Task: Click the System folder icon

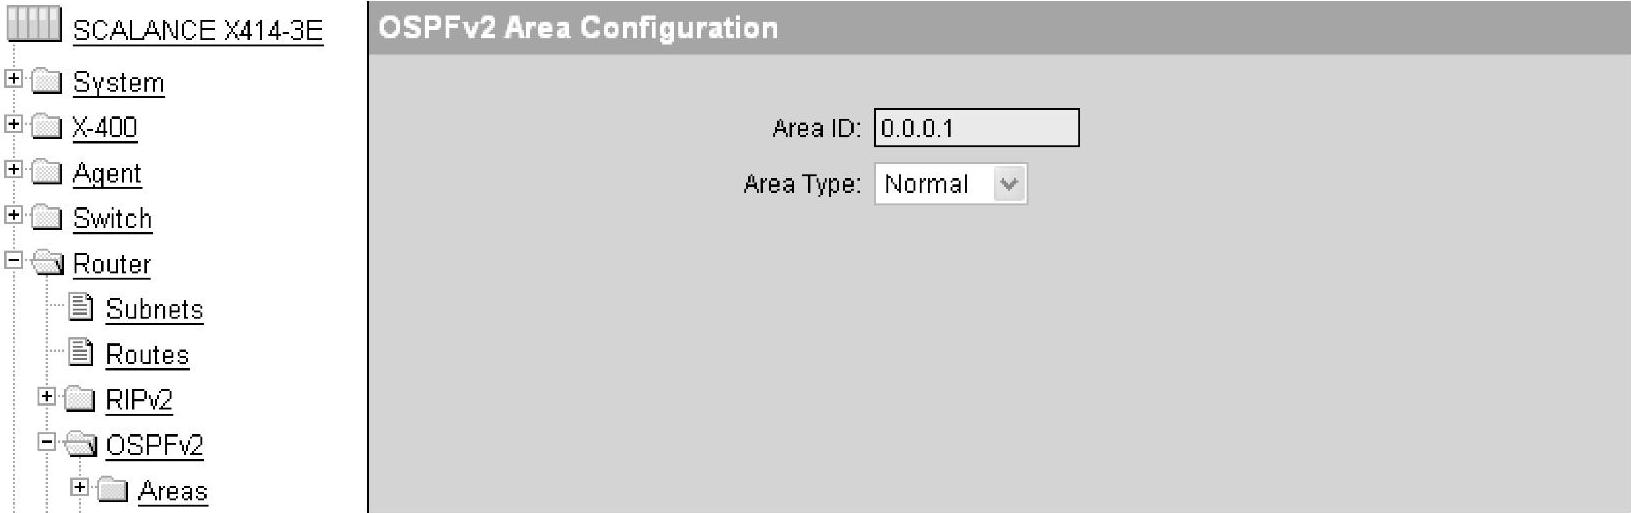Action: tap(47, 81)
